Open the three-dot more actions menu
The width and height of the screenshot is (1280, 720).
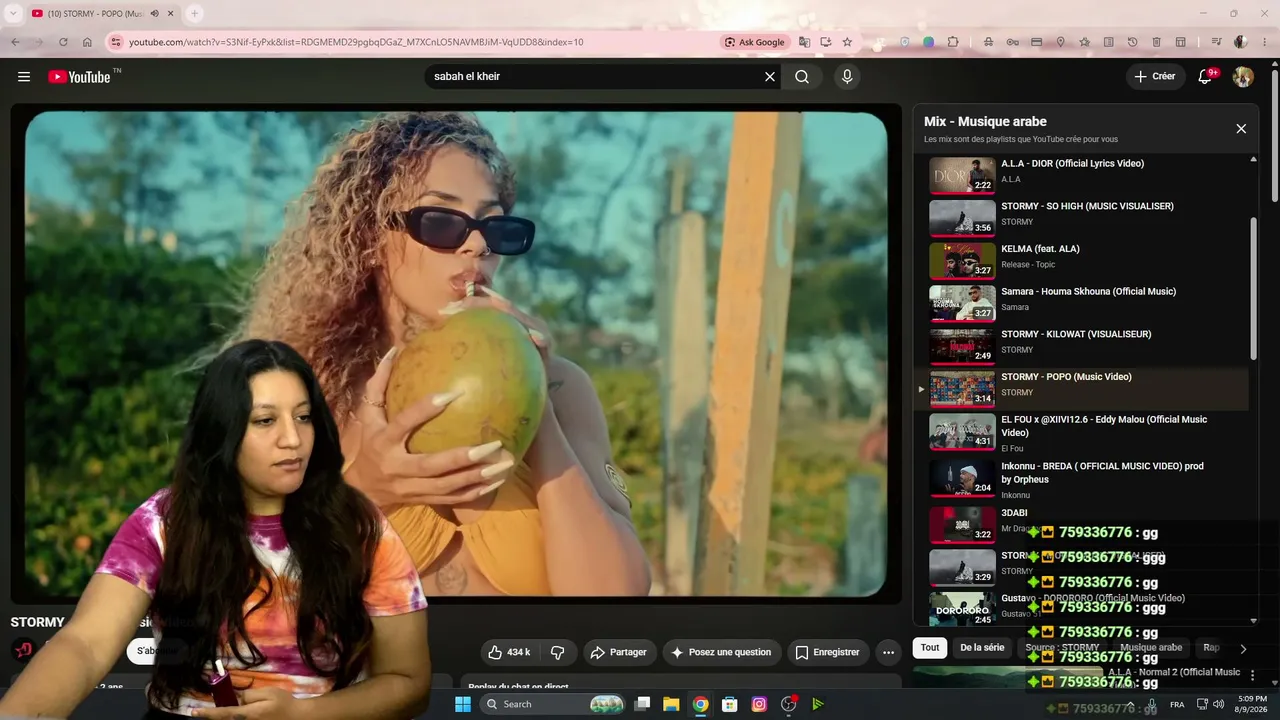tap(888, 652)
